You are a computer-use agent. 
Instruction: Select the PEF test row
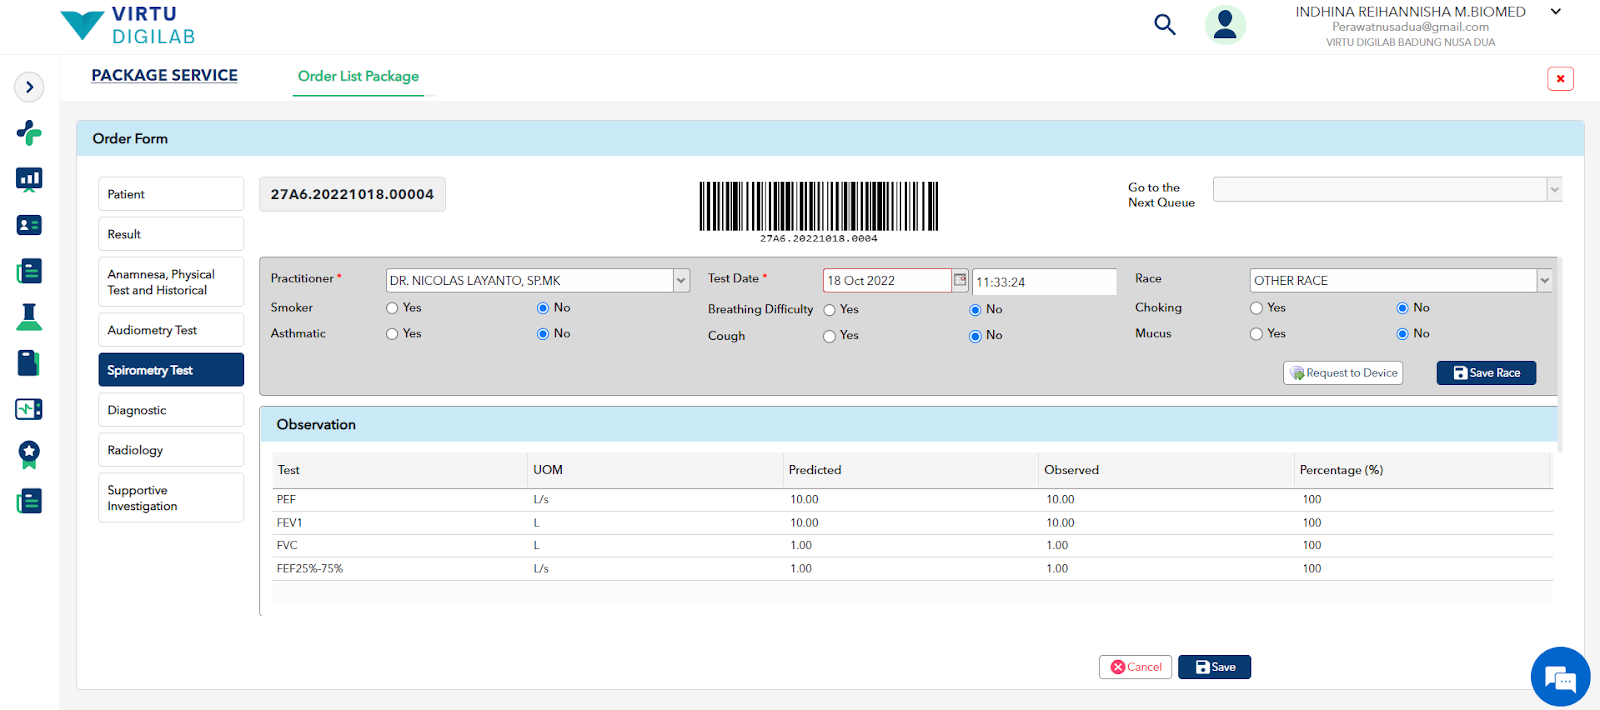pos(913,500)
